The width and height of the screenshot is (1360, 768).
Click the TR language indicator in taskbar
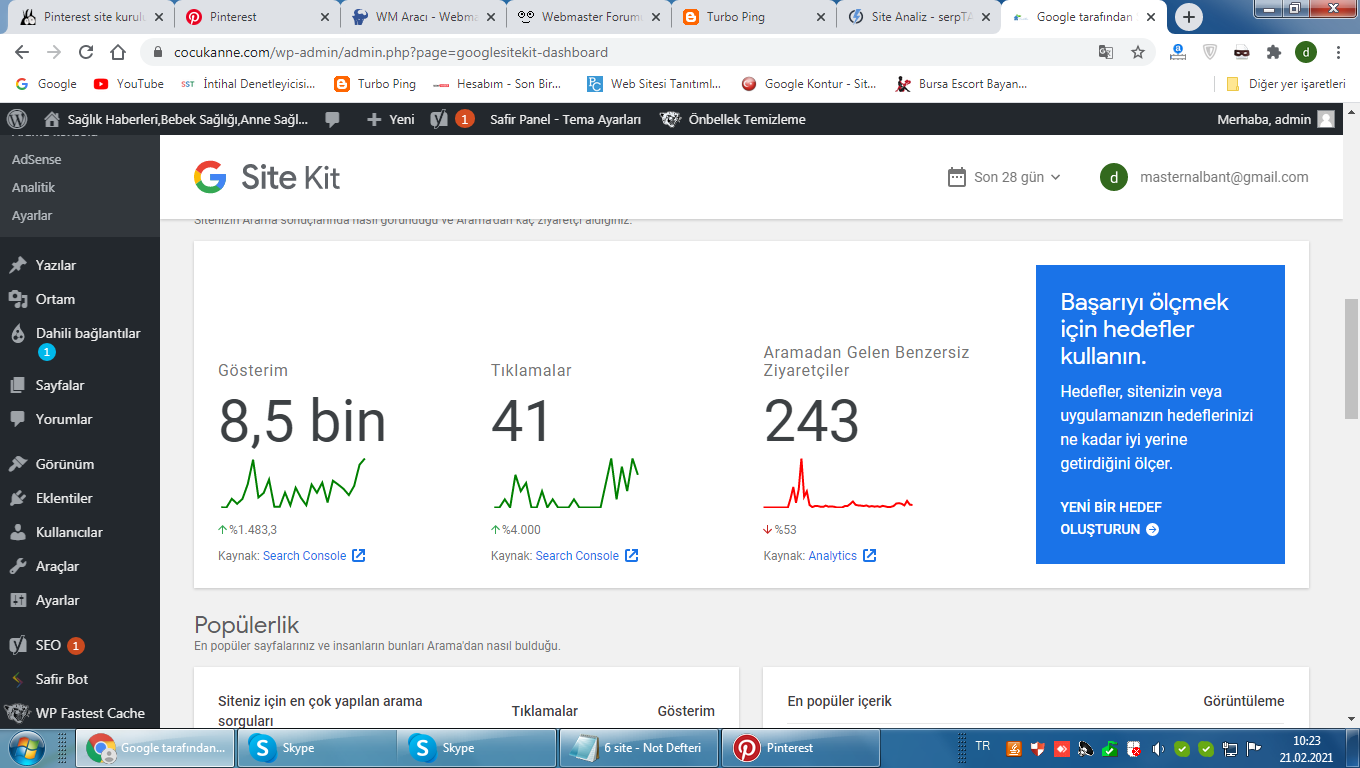click(983, 746)
